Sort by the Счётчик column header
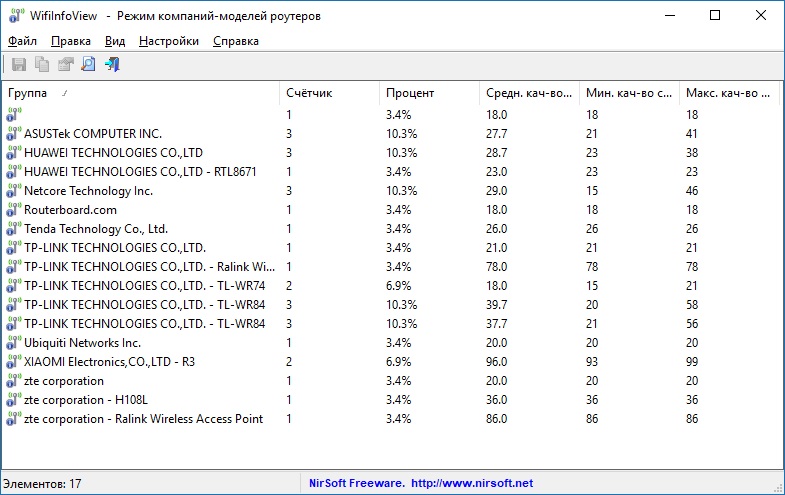Viewport: 785px width, 495px height. tap(329, 93)
